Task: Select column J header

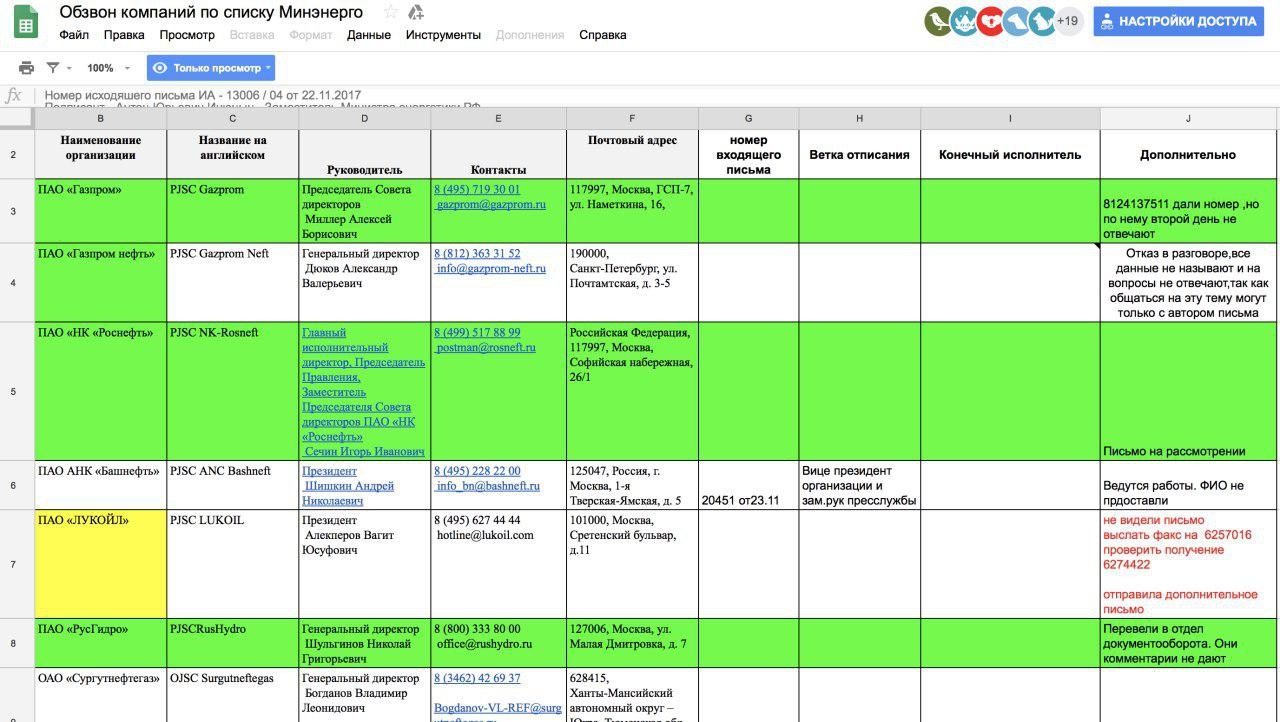Action: pyautogui.click(x=1188, y=118)
